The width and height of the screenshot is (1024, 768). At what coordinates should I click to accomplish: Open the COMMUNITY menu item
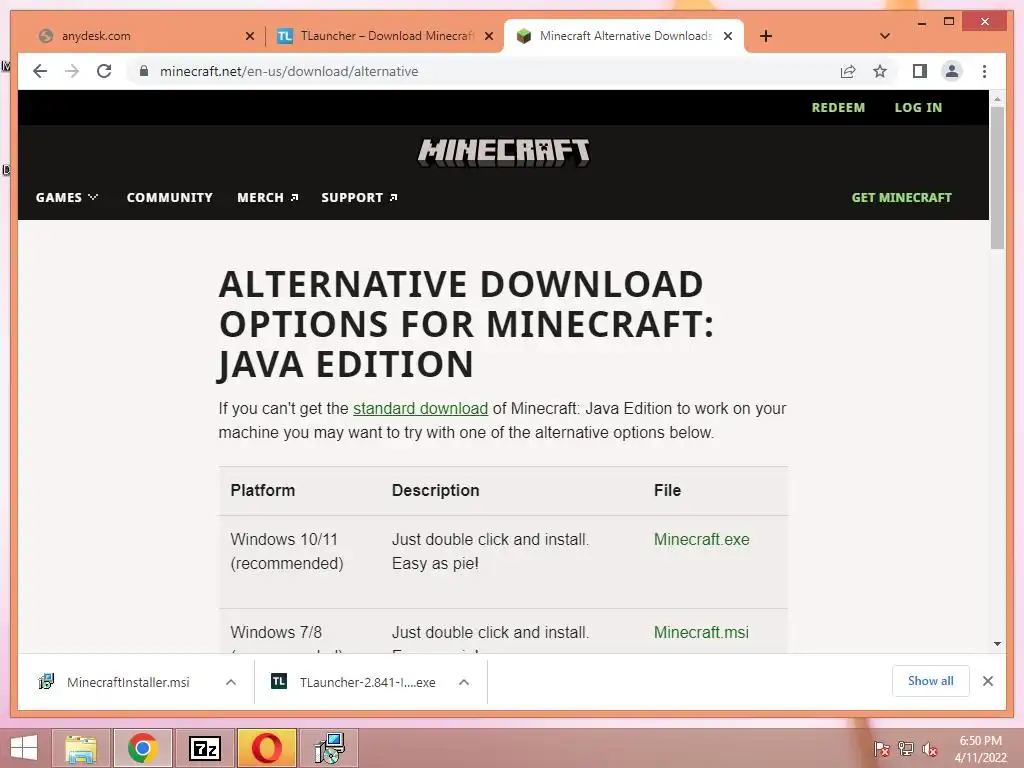point(170,197)
